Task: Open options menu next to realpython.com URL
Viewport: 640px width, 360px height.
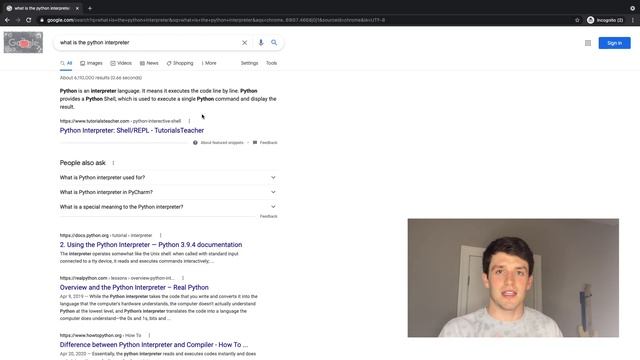Action: point(183,278)
